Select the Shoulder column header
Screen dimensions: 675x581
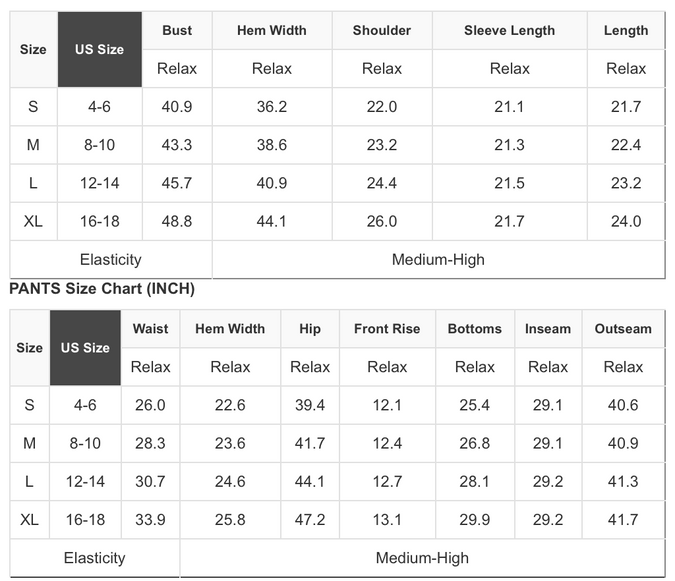coord(382,30)
